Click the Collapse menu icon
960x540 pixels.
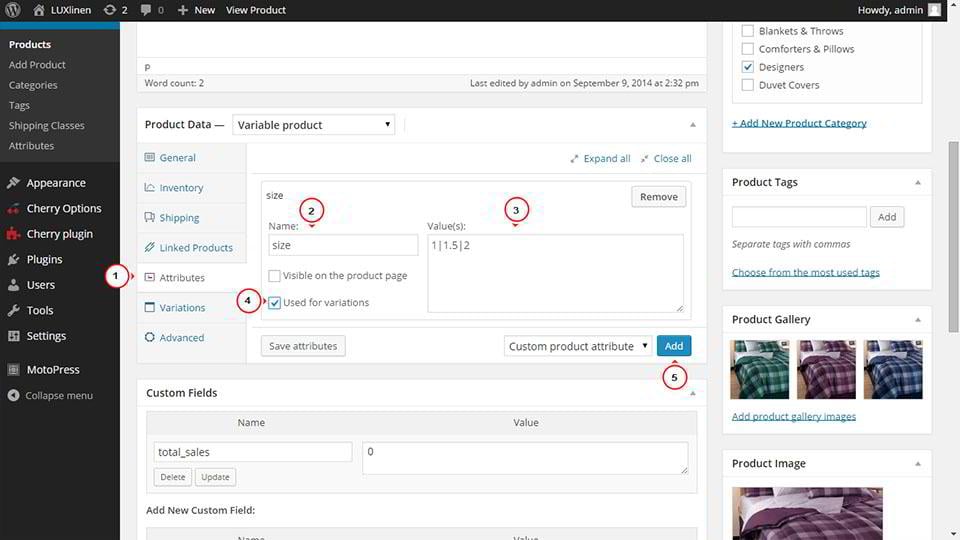pos(13,395)
